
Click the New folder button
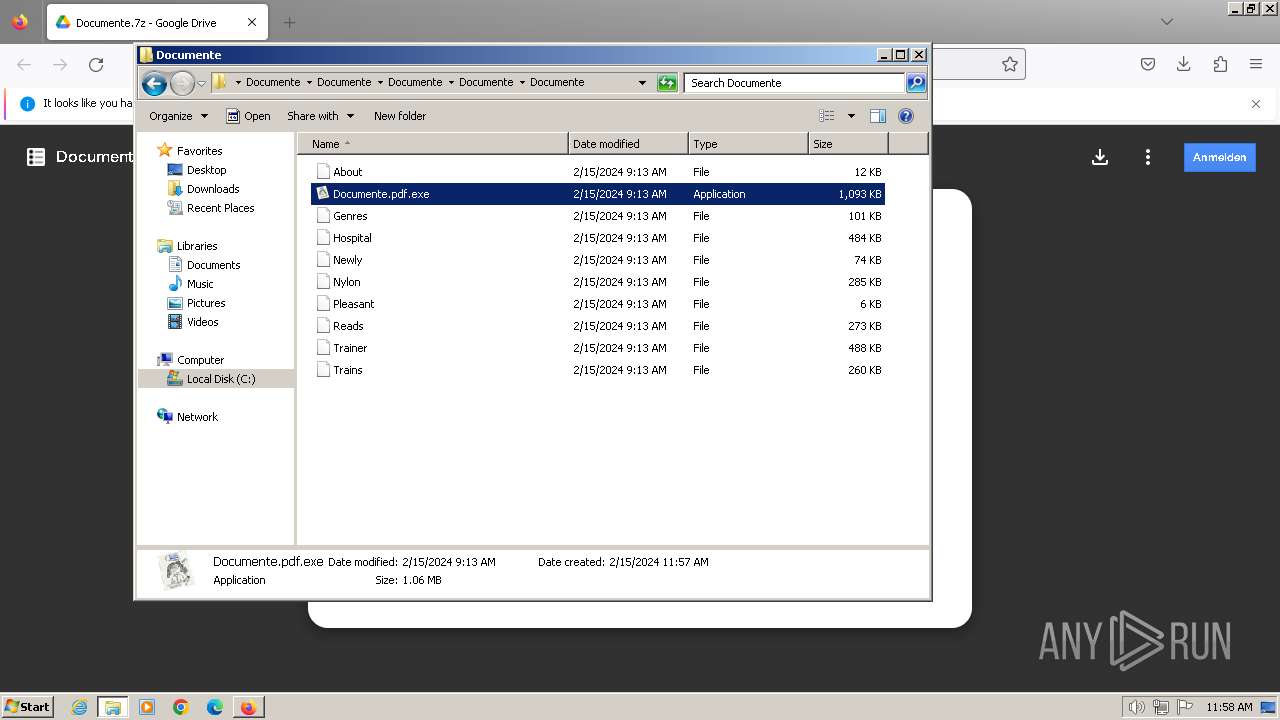point(400,116)
